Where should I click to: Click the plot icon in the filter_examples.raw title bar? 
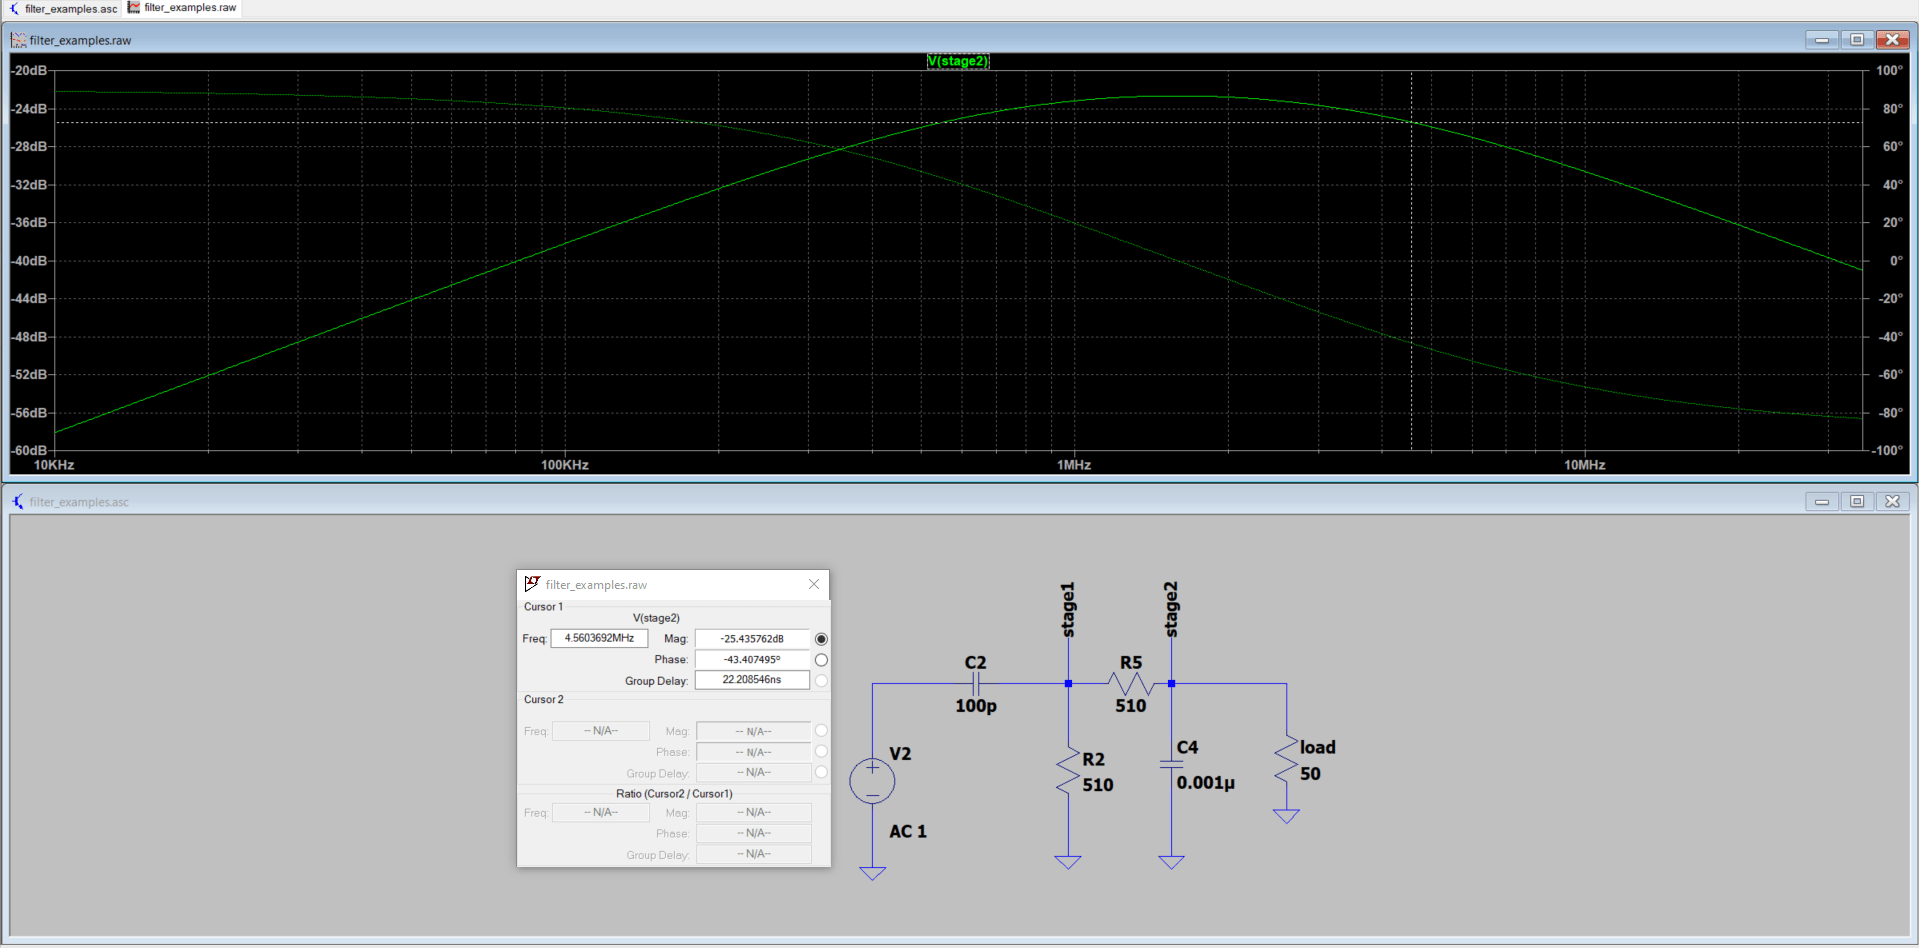coord(17,40)
